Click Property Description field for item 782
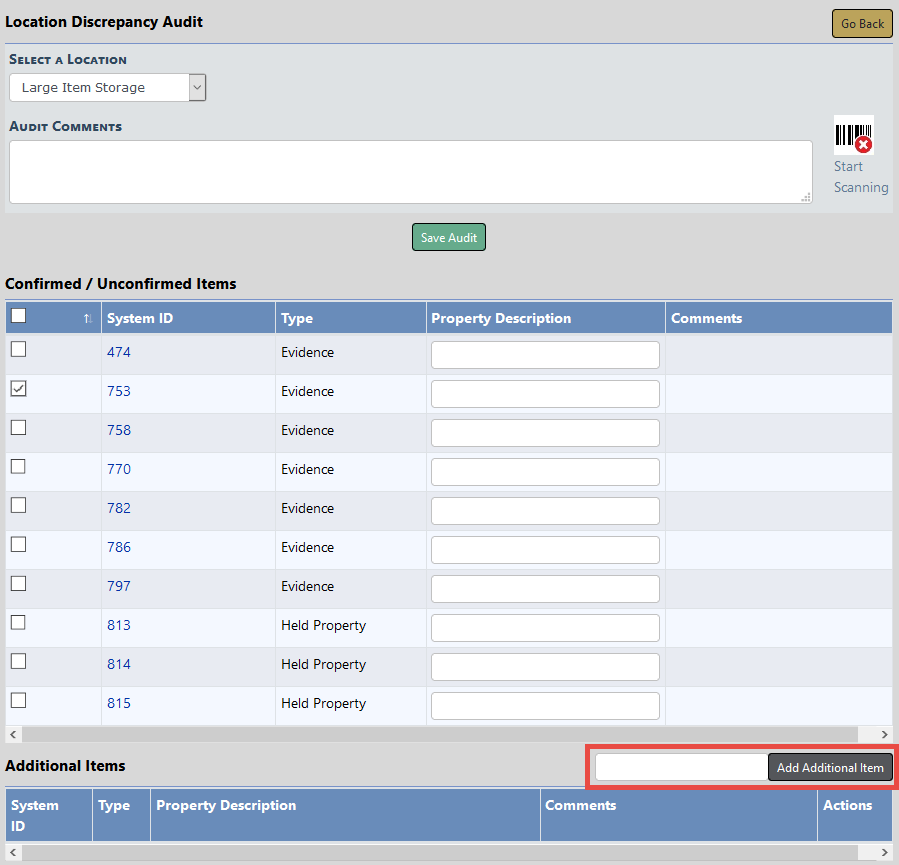 pyautogui.click(x=545, y=511)
